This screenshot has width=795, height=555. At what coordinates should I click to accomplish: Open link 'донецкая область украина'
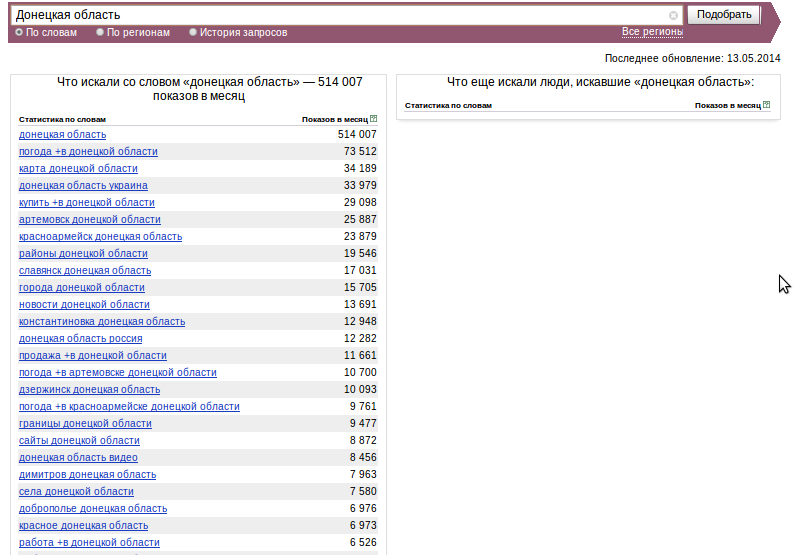tap(83, 186)
